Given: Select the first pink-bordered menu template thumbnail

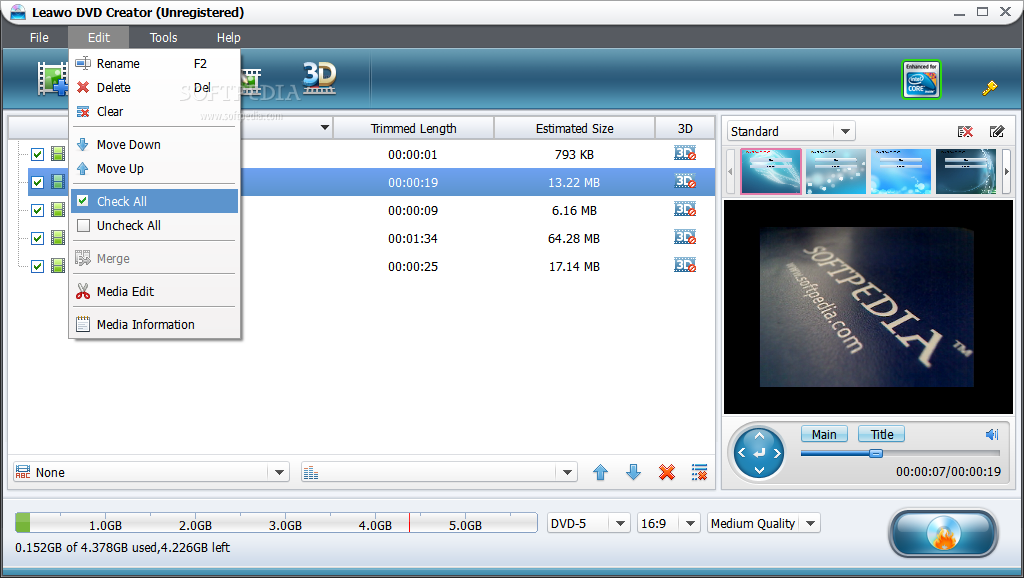Looking at the screenshot, I should pyautogui.click(x=771, y=172).
